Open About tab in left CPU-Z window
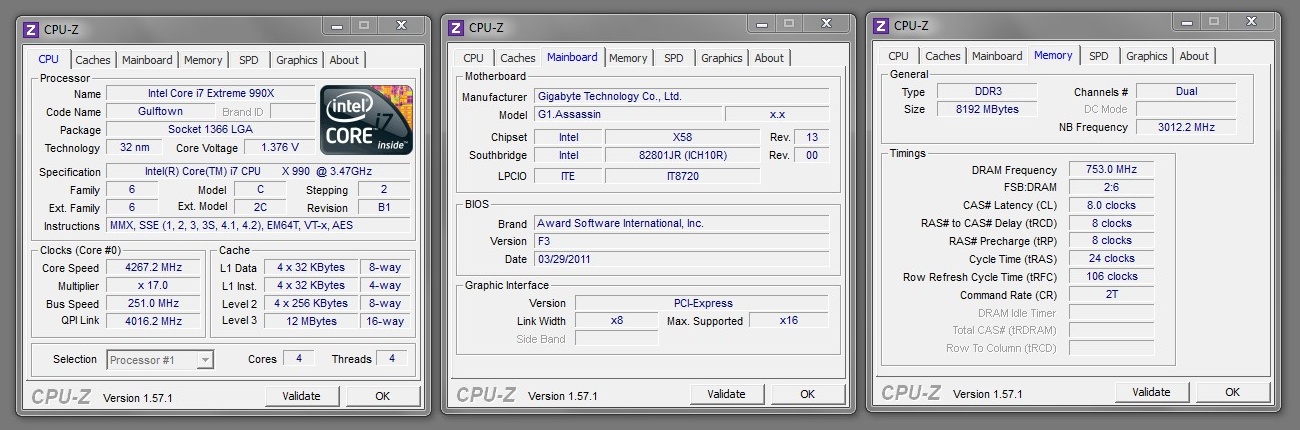1300x430 pixels. tap(344, 60)
